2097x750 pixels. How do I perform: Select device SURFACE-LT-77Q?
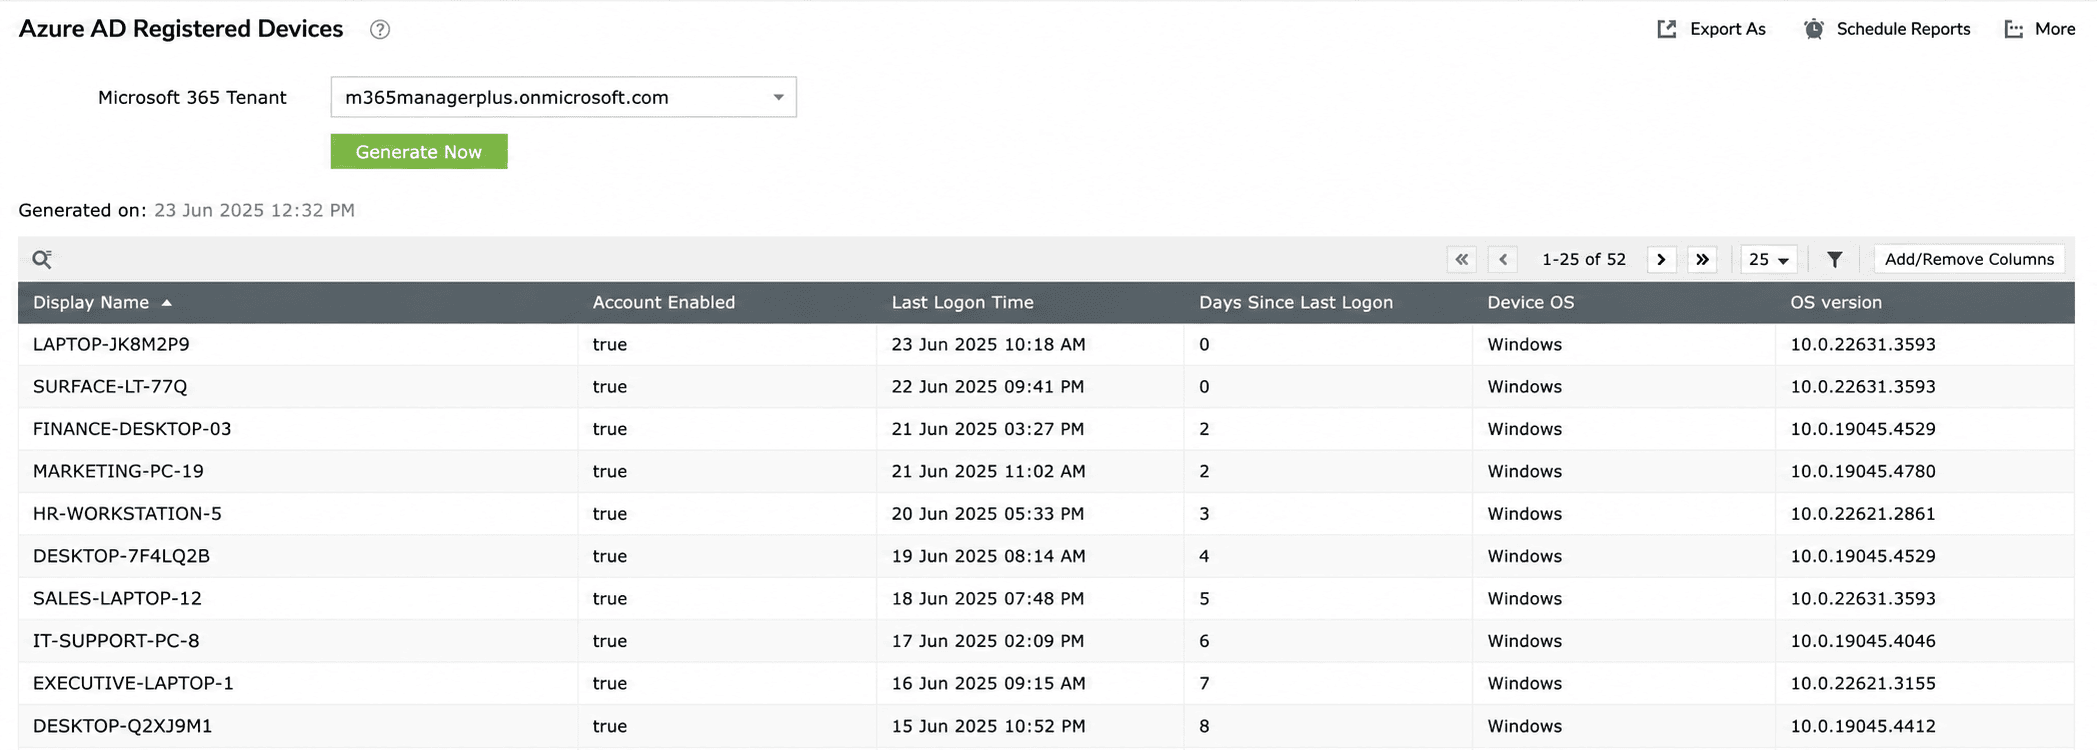tap(110, 386)
